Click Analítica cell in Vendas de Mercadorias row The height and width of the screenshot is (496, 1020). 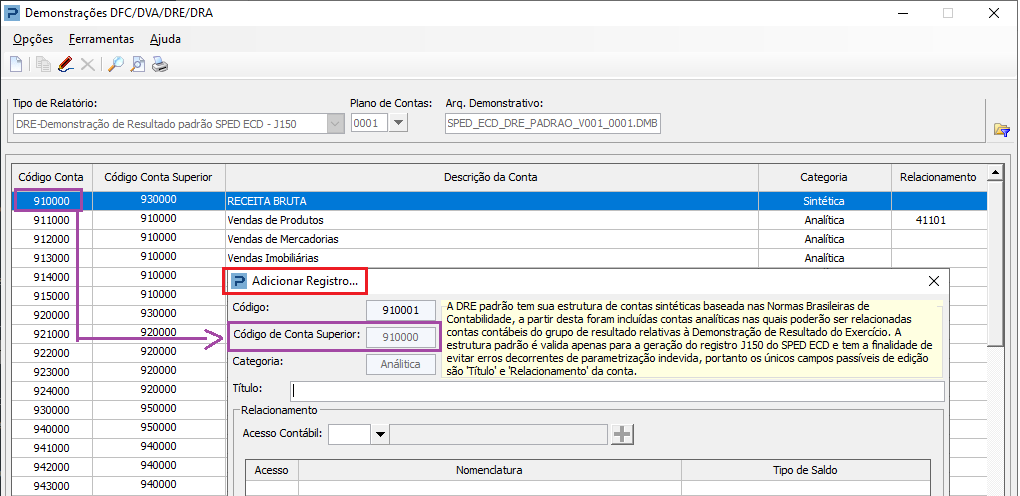point(824,239)
